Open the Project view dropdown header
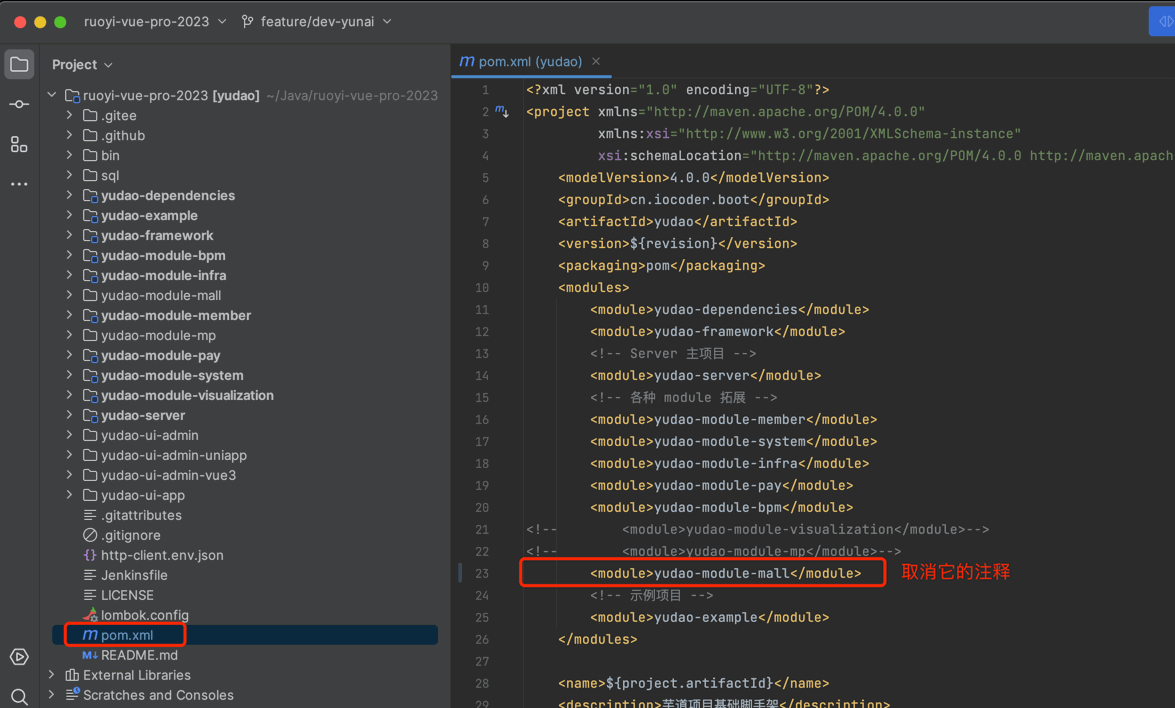 click(82, 65)
